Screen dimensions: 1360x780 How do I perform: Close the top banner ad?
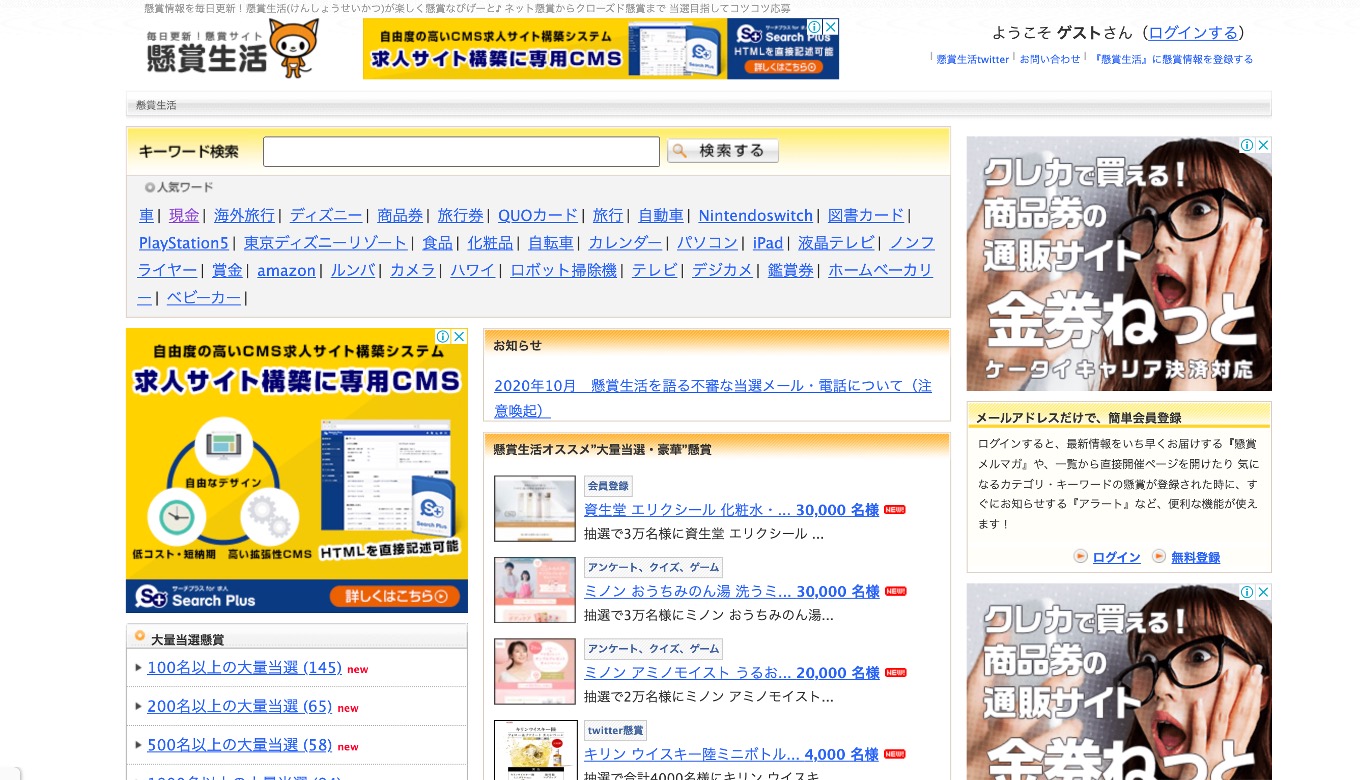[x=831, y=27]
